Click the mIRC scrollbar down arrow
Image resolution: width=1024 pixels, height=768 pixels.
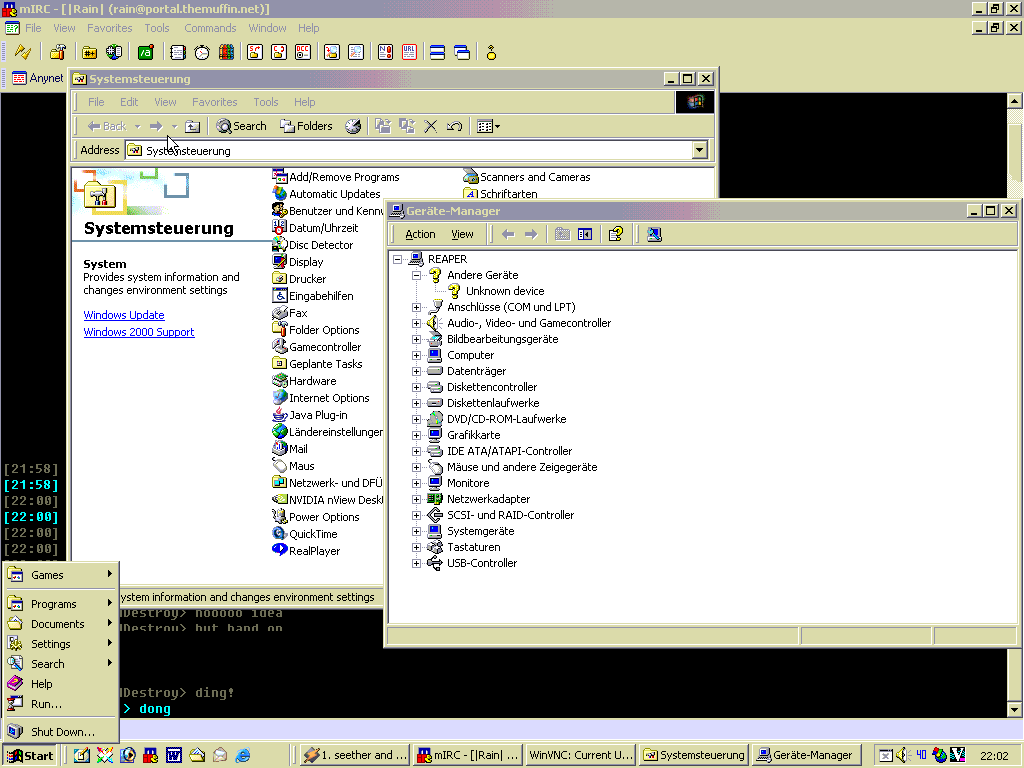click(x=1014, y=709)
